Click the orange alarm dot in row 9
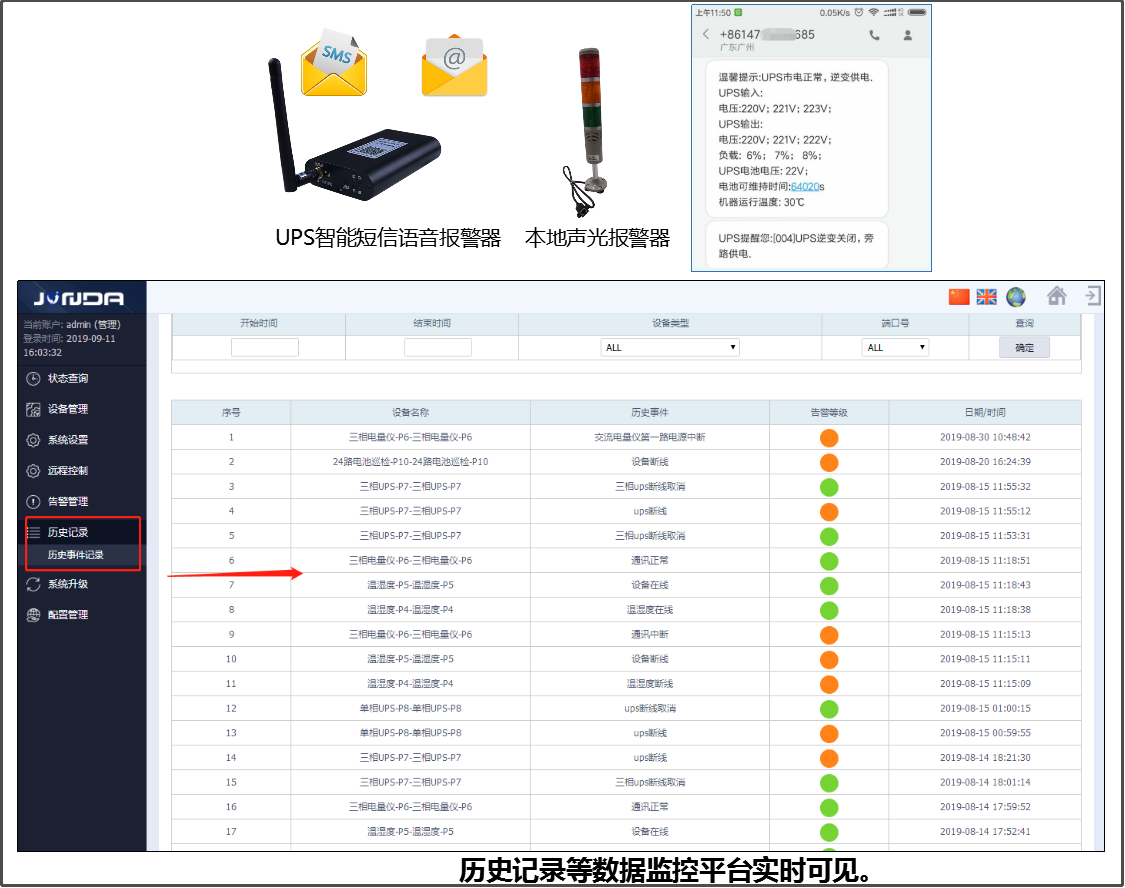This screenshot has width=1125, height=888. coord(829,635)
